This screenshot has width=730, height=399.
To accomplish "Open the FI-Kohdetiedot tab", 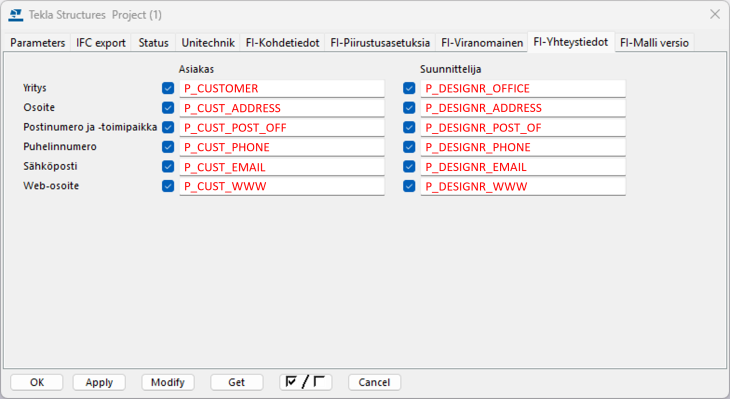I will tap(282, 43).
